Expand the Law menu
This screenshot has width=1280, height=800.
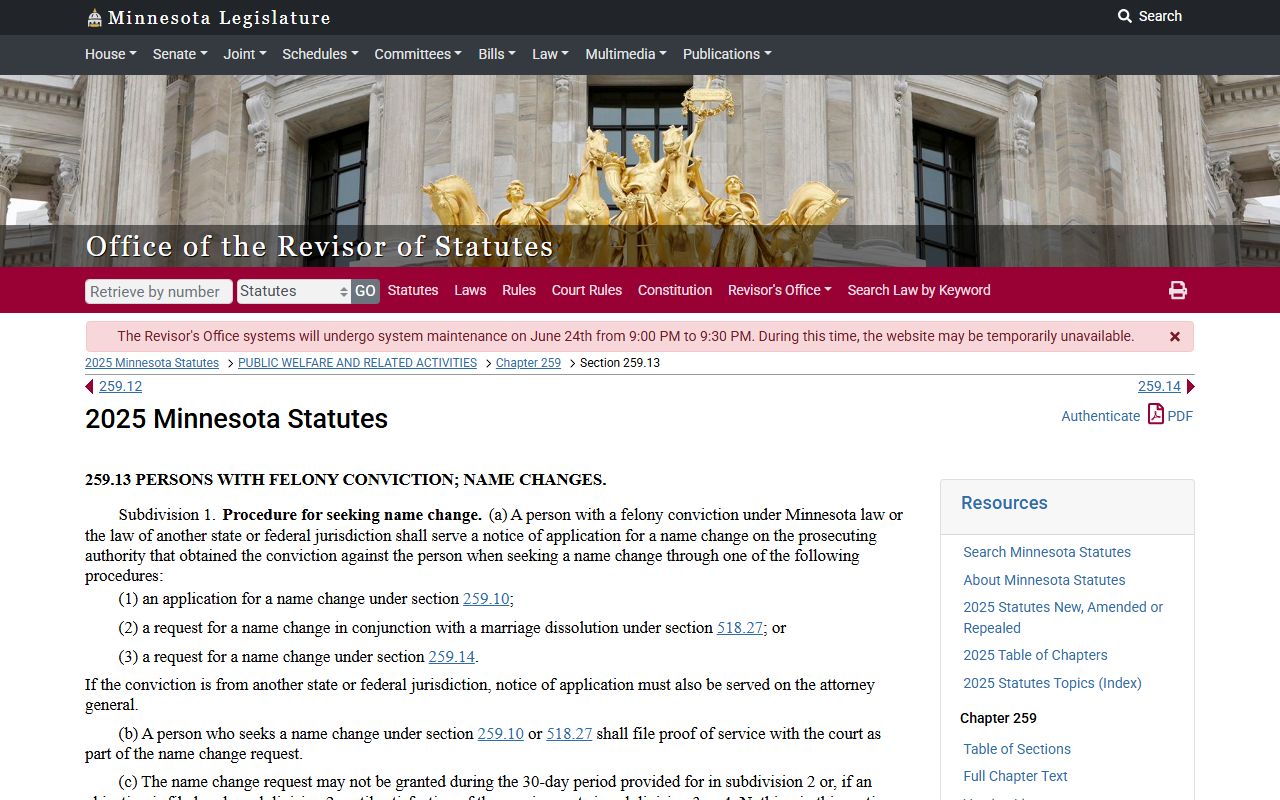pos(550,54)
